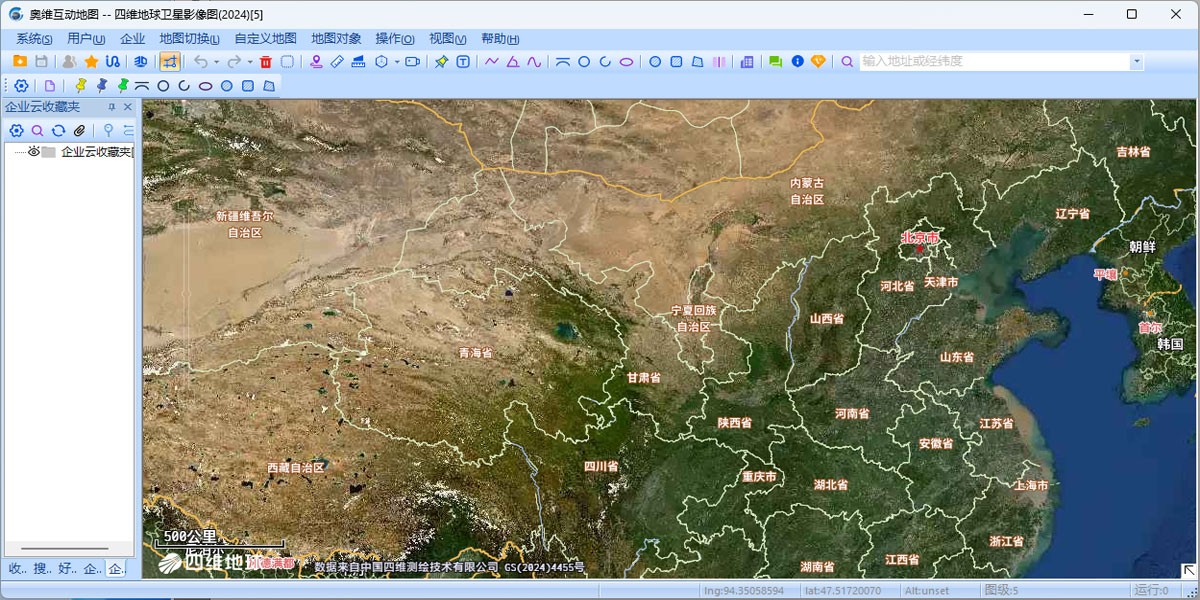
Task: Click the orange VIP diamond icon
Action: click(x=818, y=62)
